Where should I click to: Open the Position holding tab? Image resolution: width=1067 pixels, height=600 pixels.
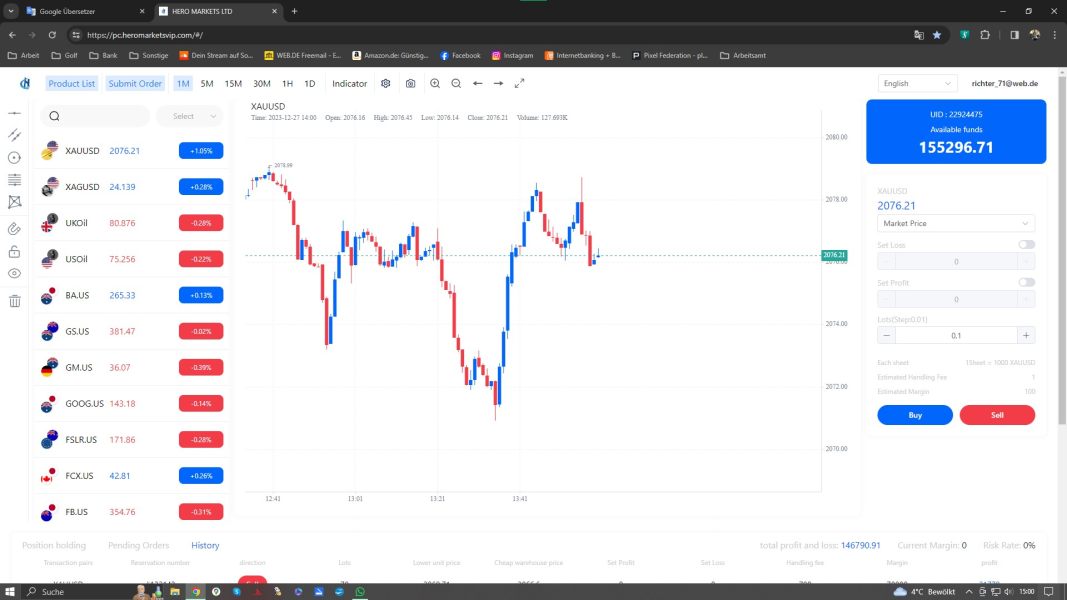54,546
